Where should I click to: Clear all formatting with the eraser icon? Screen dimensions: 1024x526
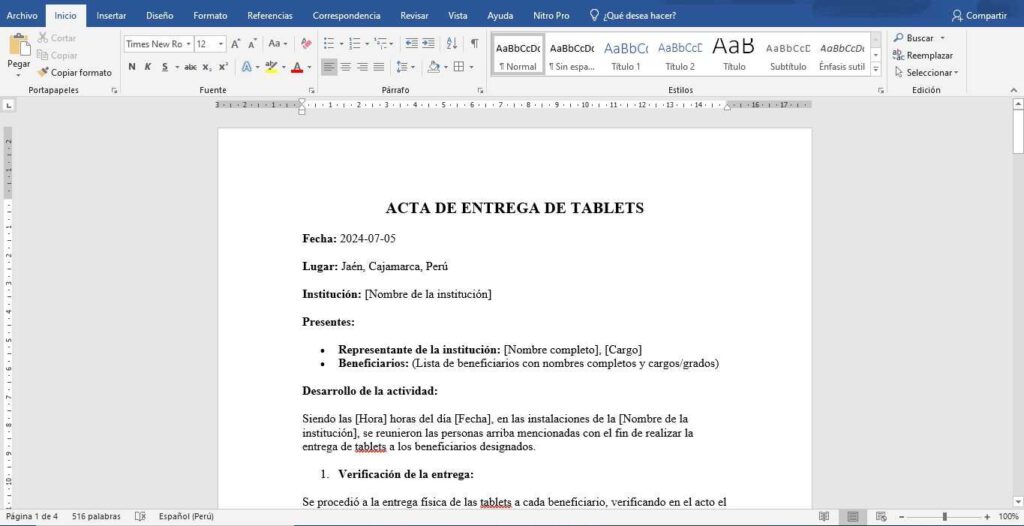click(306, 44)
